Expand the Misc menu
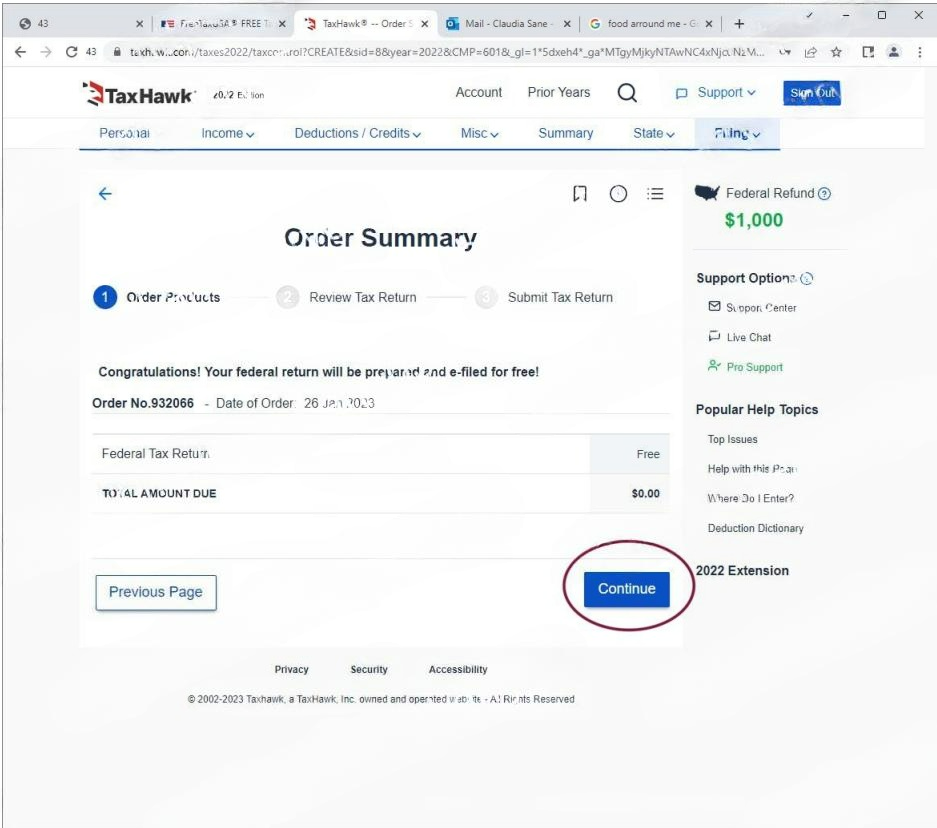Viewport: 937px width, 828px height. (479, 133)
